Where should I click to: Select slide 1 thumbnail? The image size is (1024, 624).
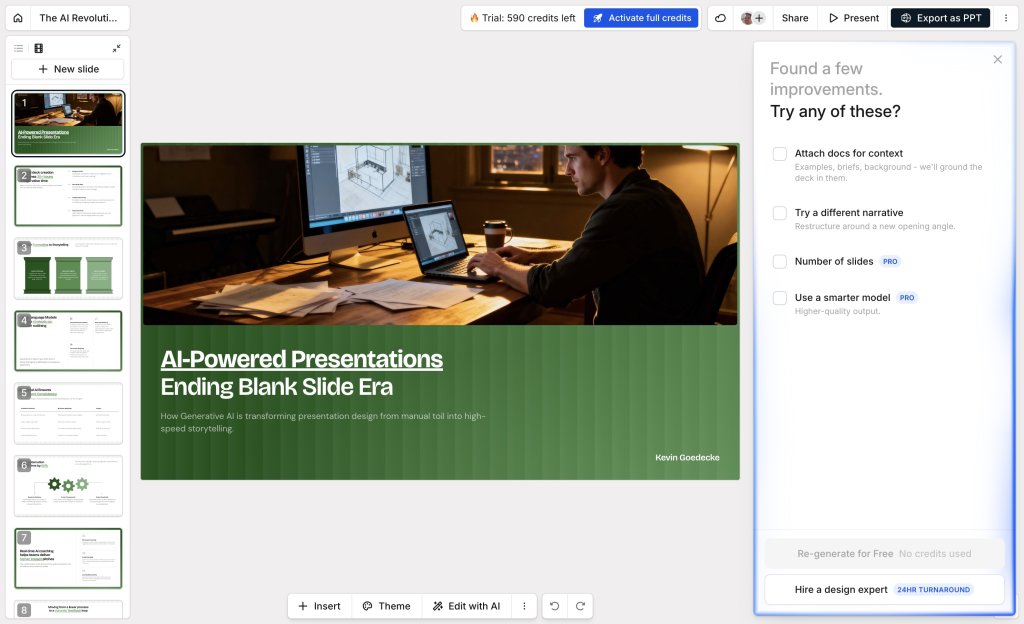click(68, 123)
